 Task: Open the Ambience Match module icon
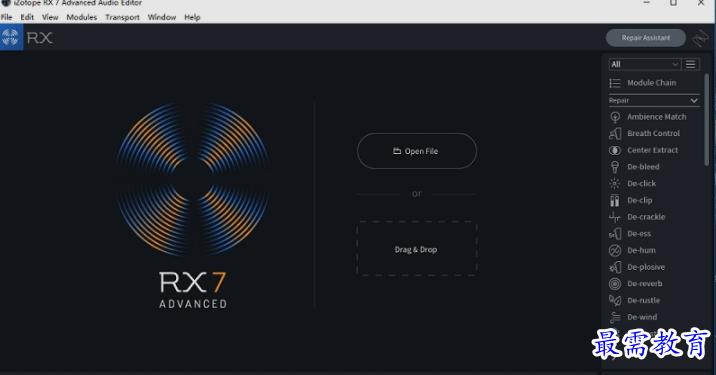point(615,117)
